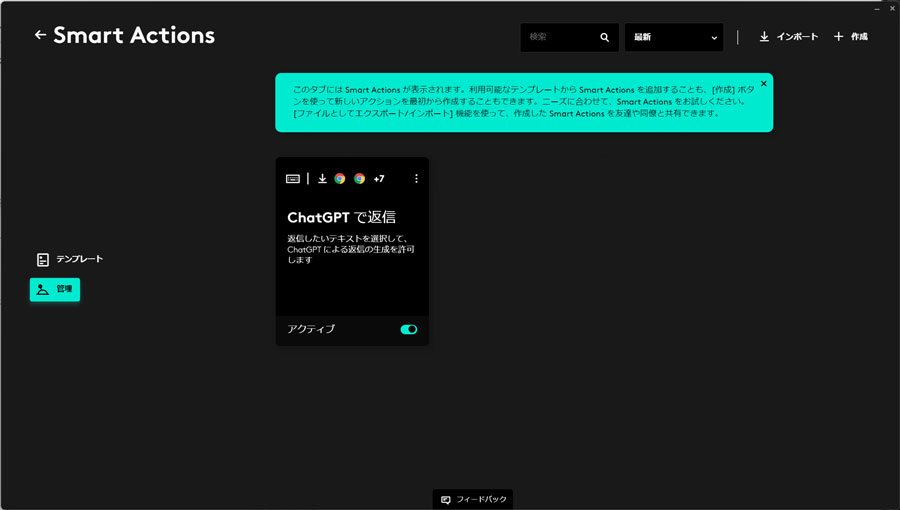This screenshot has height=510, width=900.
Task: Close the Smart Actions window
Action: click(892, 9)
